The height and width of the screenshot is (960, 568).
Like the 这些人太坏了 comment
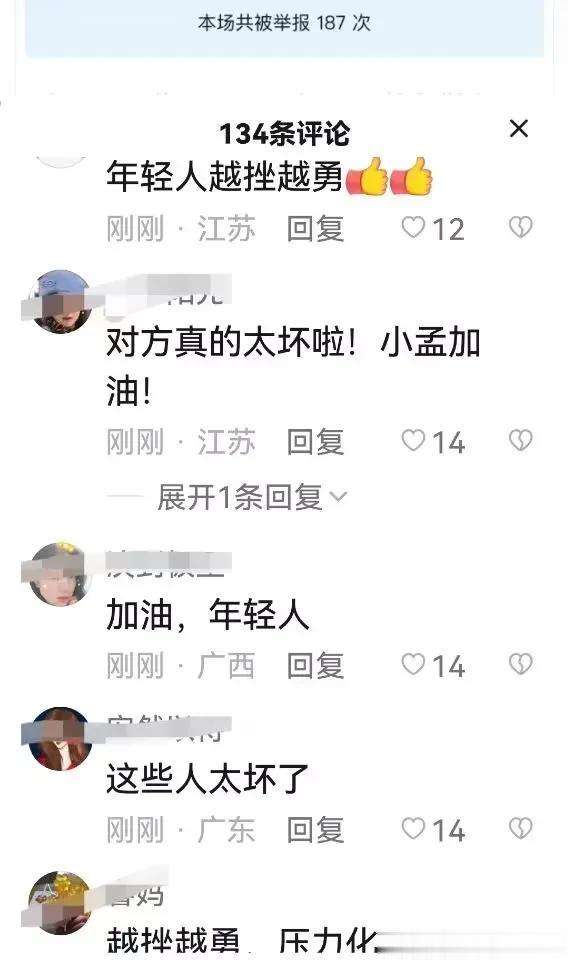(413, 829)
